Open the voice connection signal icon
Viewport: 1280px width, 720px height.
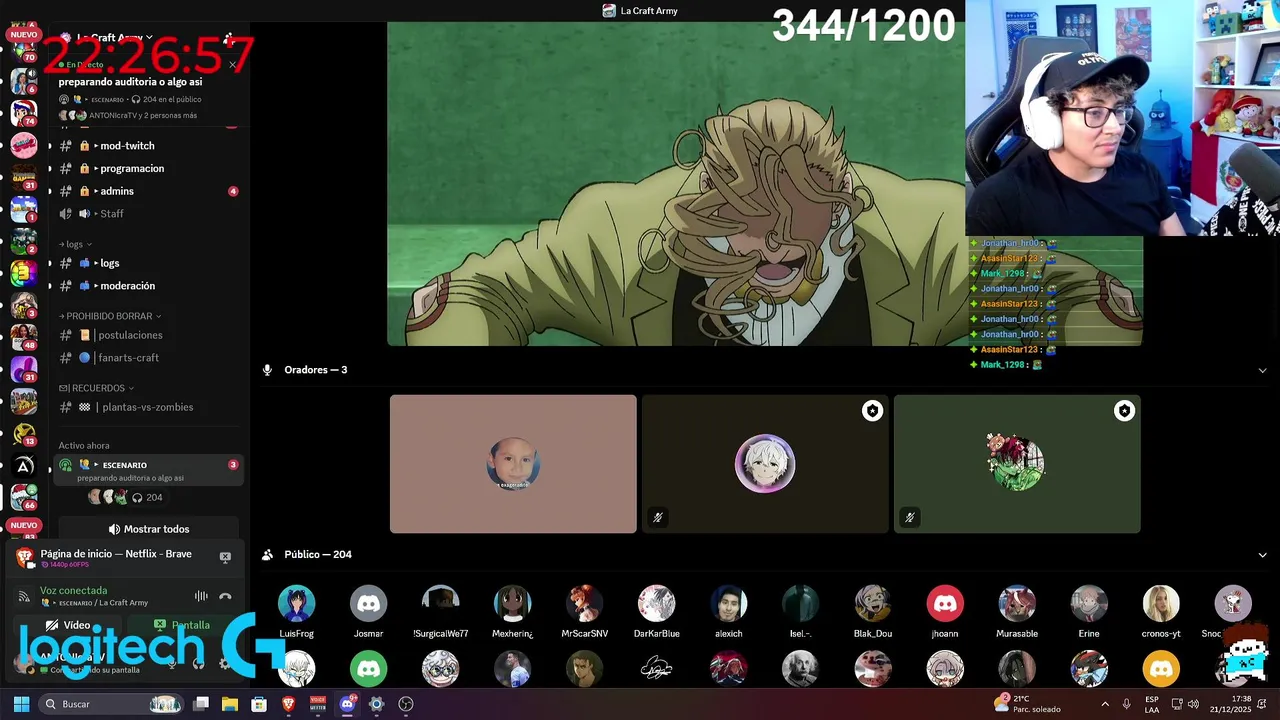pyautogui.click(x=24, y=596)
